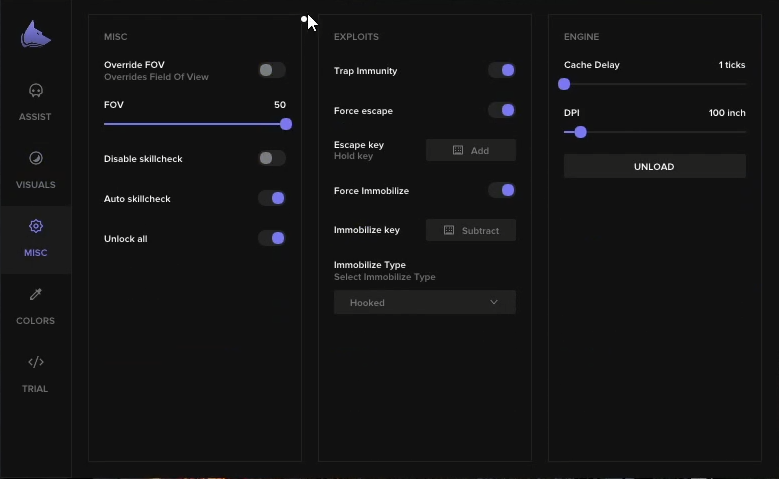Click the DPI slider handle
This screenshot has height=479, width=779.
click(580, 132)
